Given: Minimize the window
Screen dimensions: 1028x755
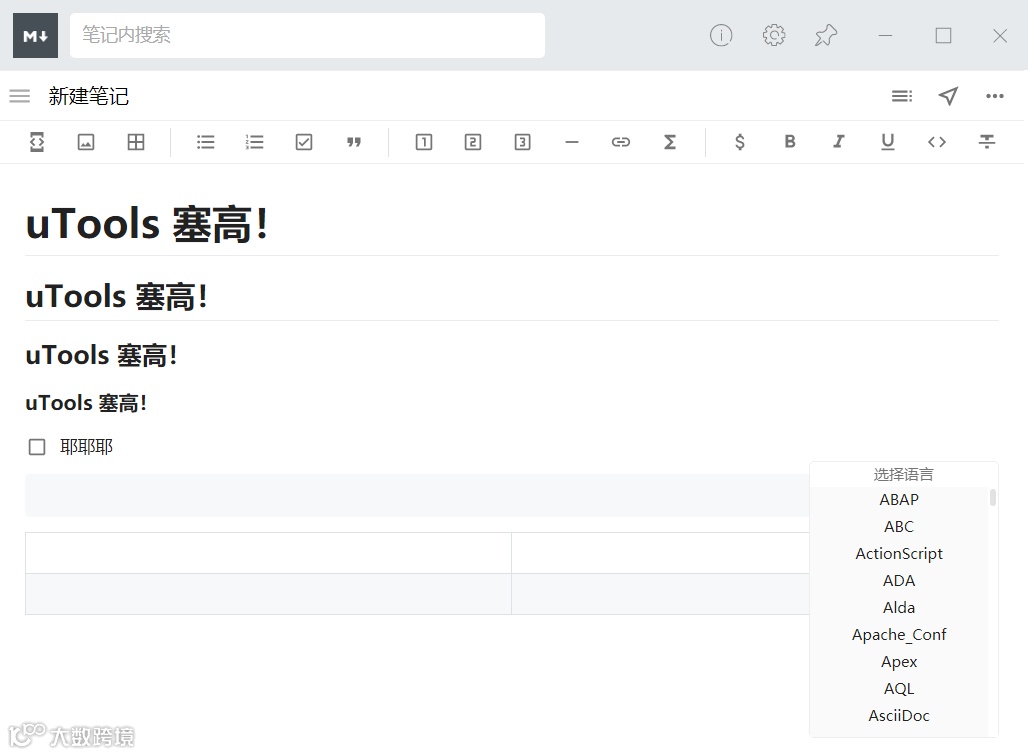Looking at the screenshot, I should click(x=885, y=35).
